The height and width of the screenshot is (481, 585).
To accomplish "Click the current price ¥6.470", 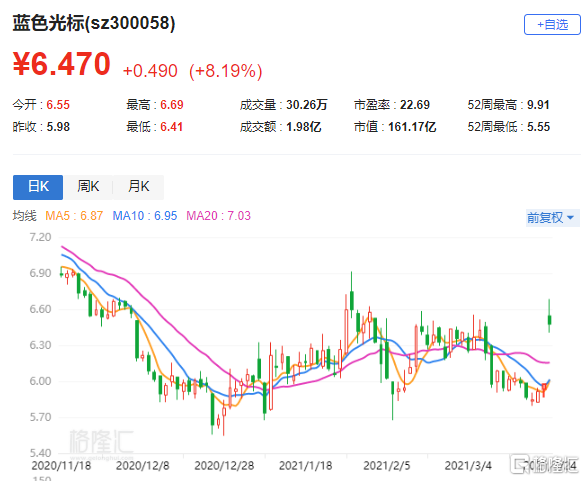I will (62, 64).
